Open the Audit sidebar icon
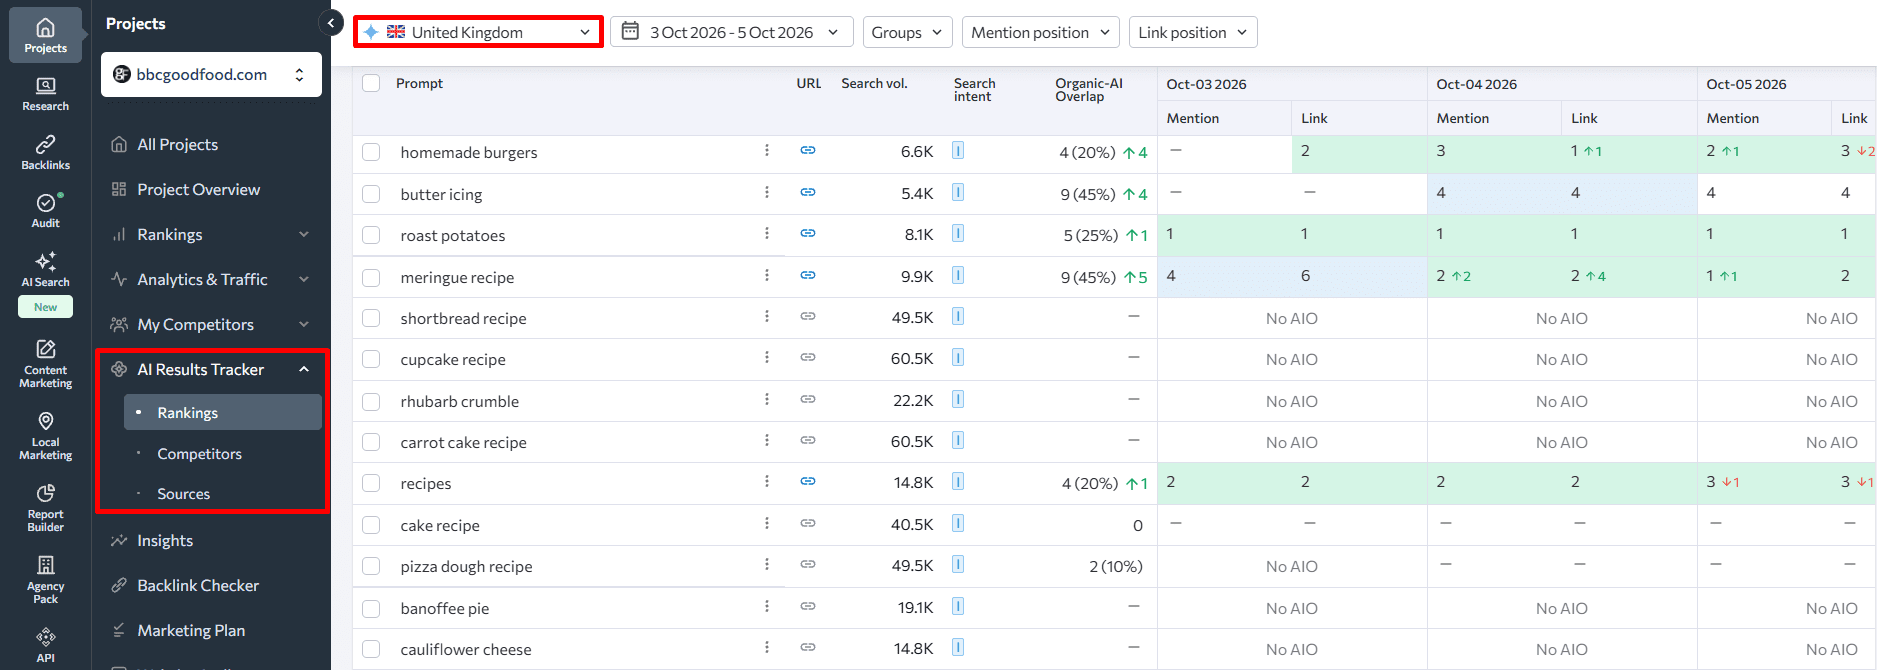 (45, 211)
